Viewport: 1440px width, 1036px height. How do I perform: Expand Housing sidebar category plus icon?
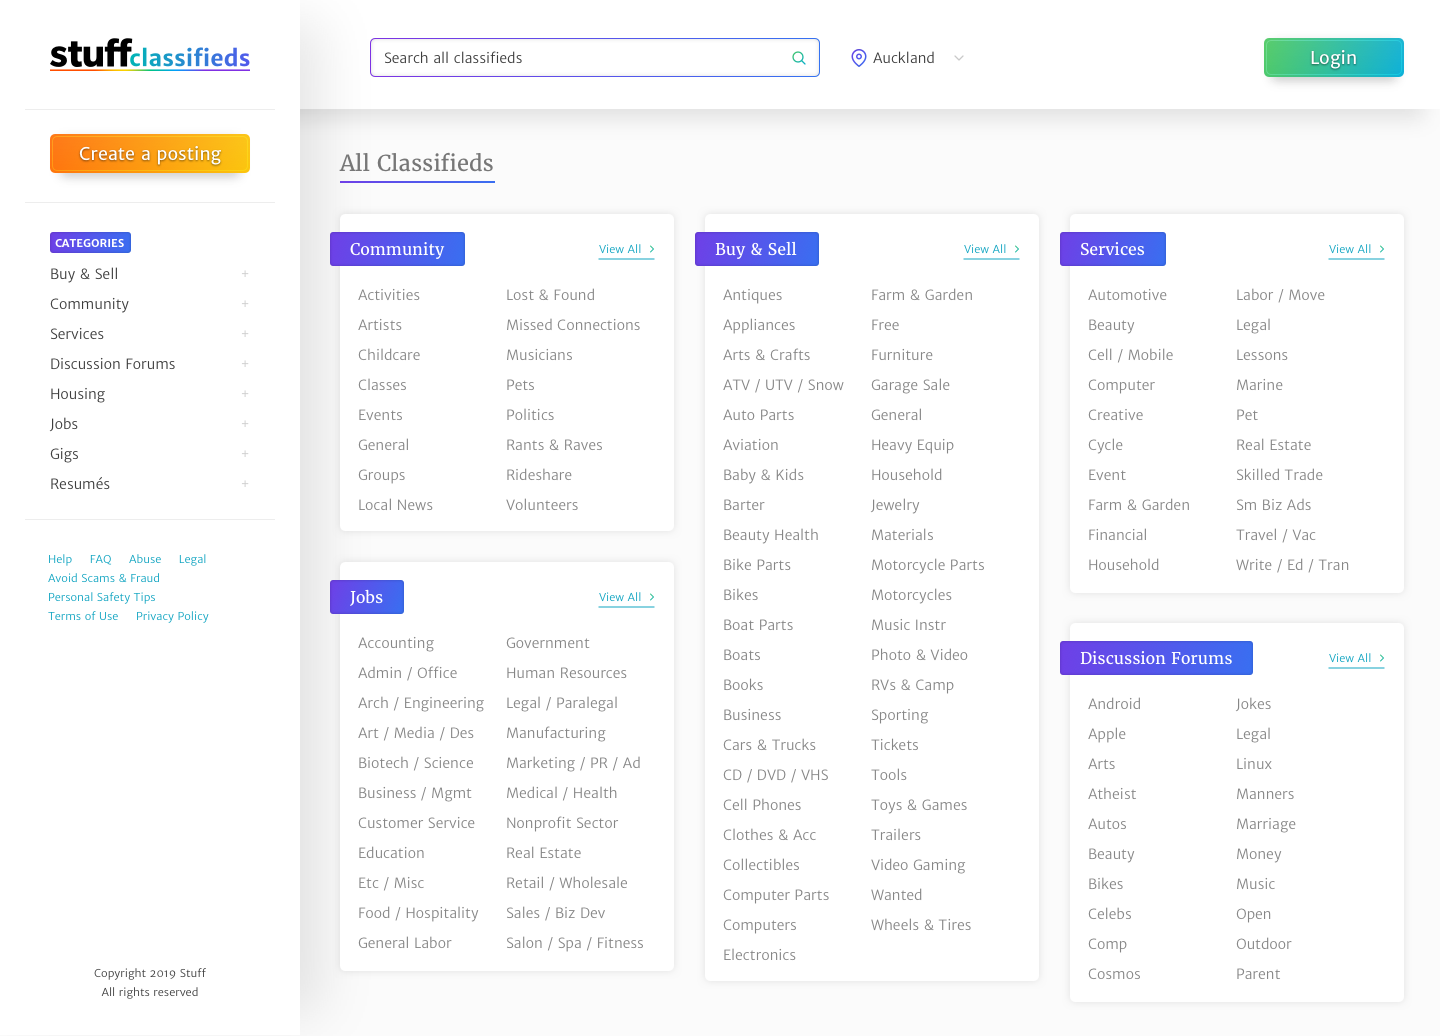pyautogui.click(x=244, y=394)
